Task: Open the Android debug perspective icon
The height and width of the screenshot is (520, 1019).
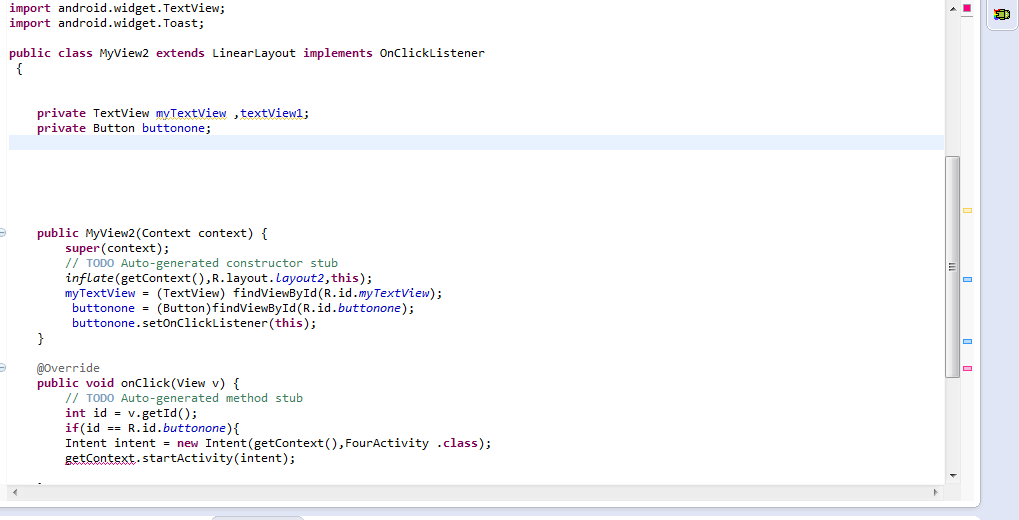Action: (x=1002, y=14)
